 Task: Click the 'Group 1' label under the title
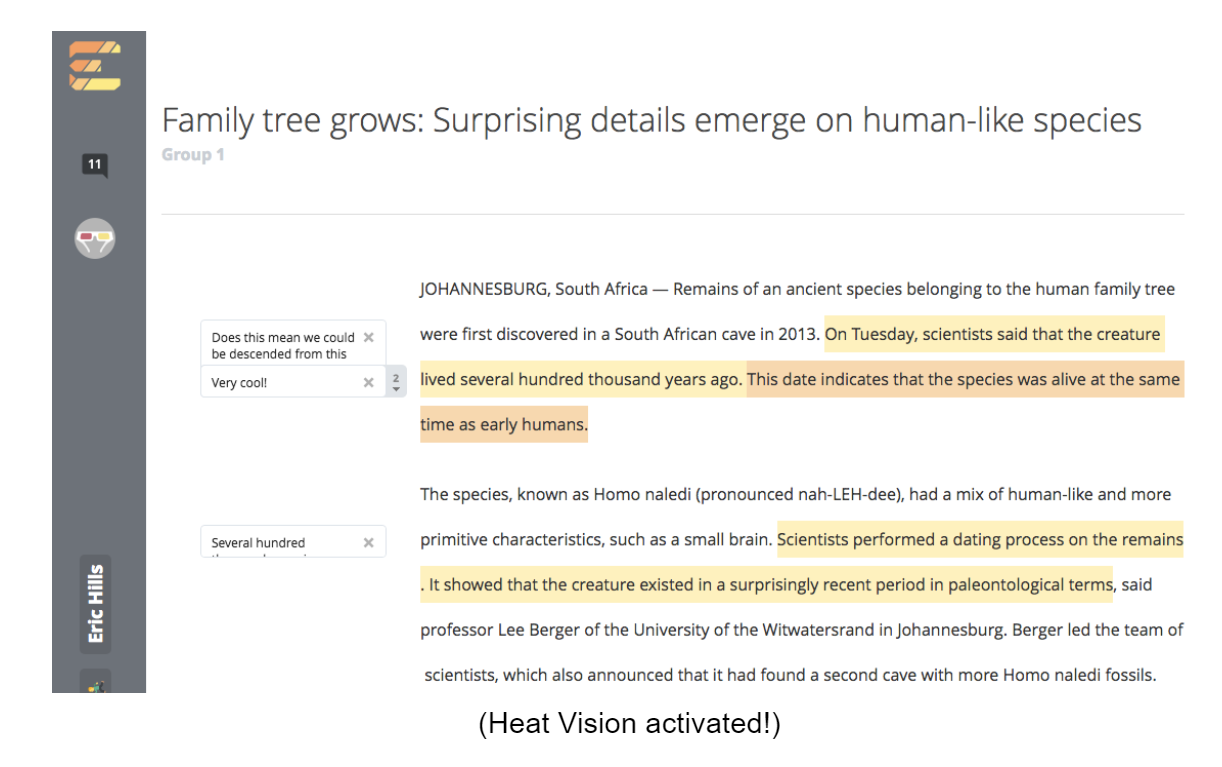[x=192, y=155]
